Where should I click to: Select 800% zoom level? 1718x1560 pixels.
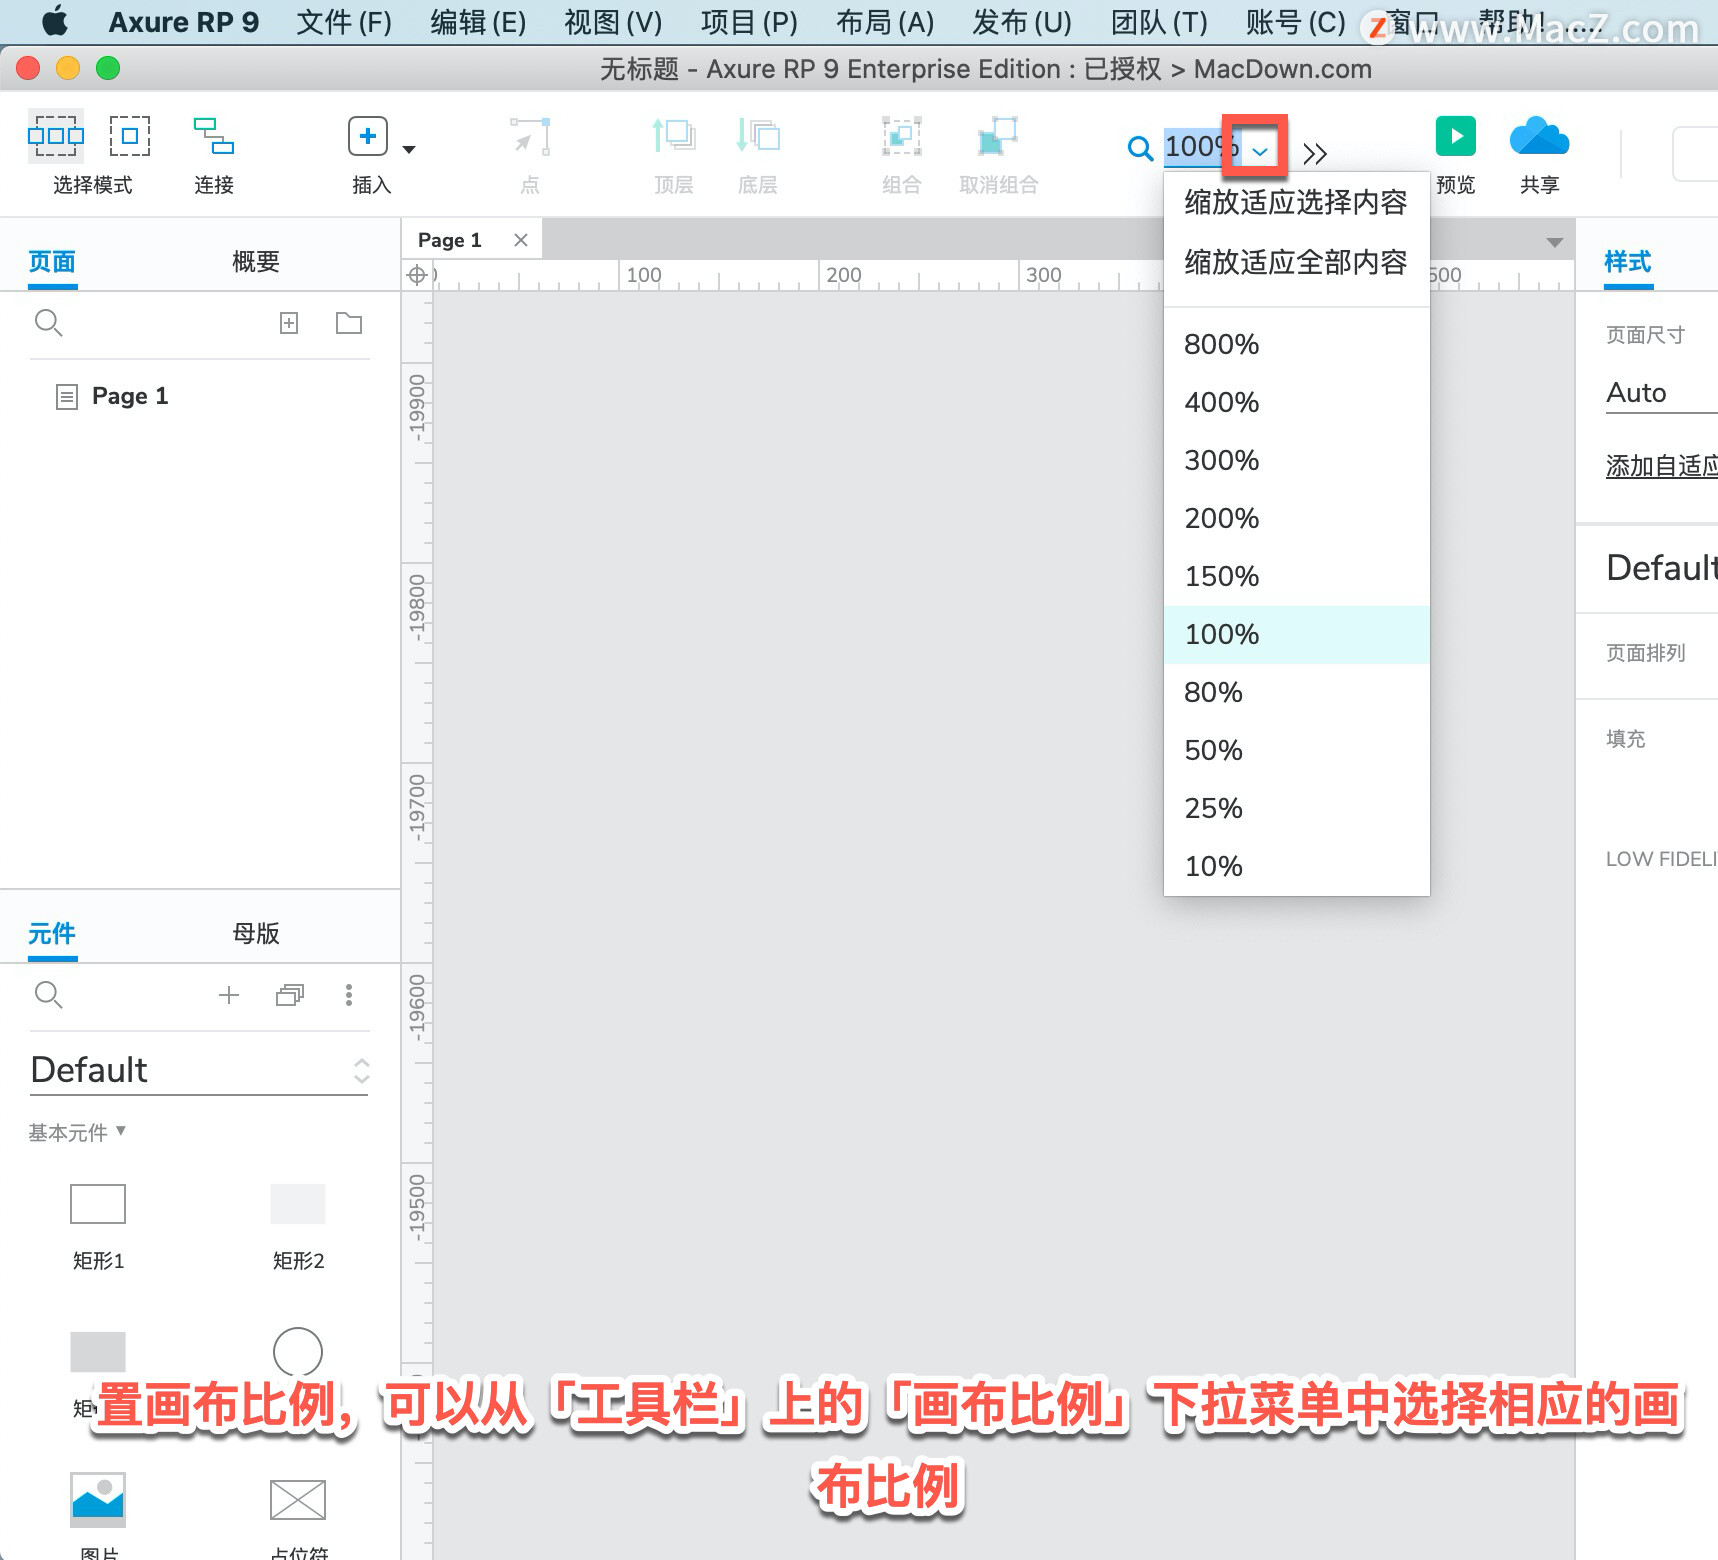(x=1296, y=344)
